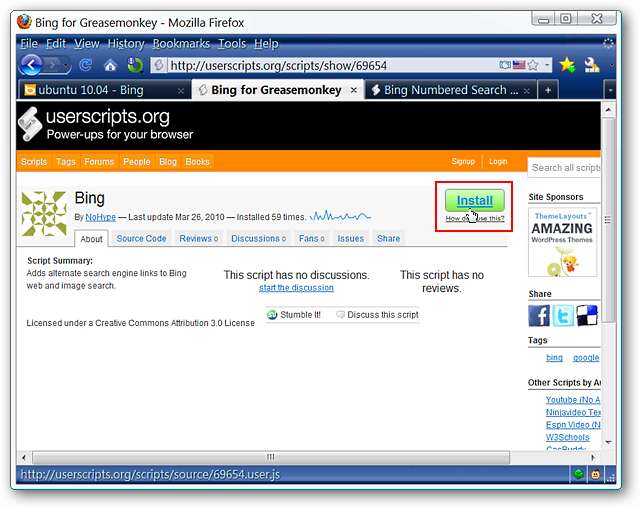Open the list all tabs dropdown
Screen dimensions: 640x508
pos(610,90)
